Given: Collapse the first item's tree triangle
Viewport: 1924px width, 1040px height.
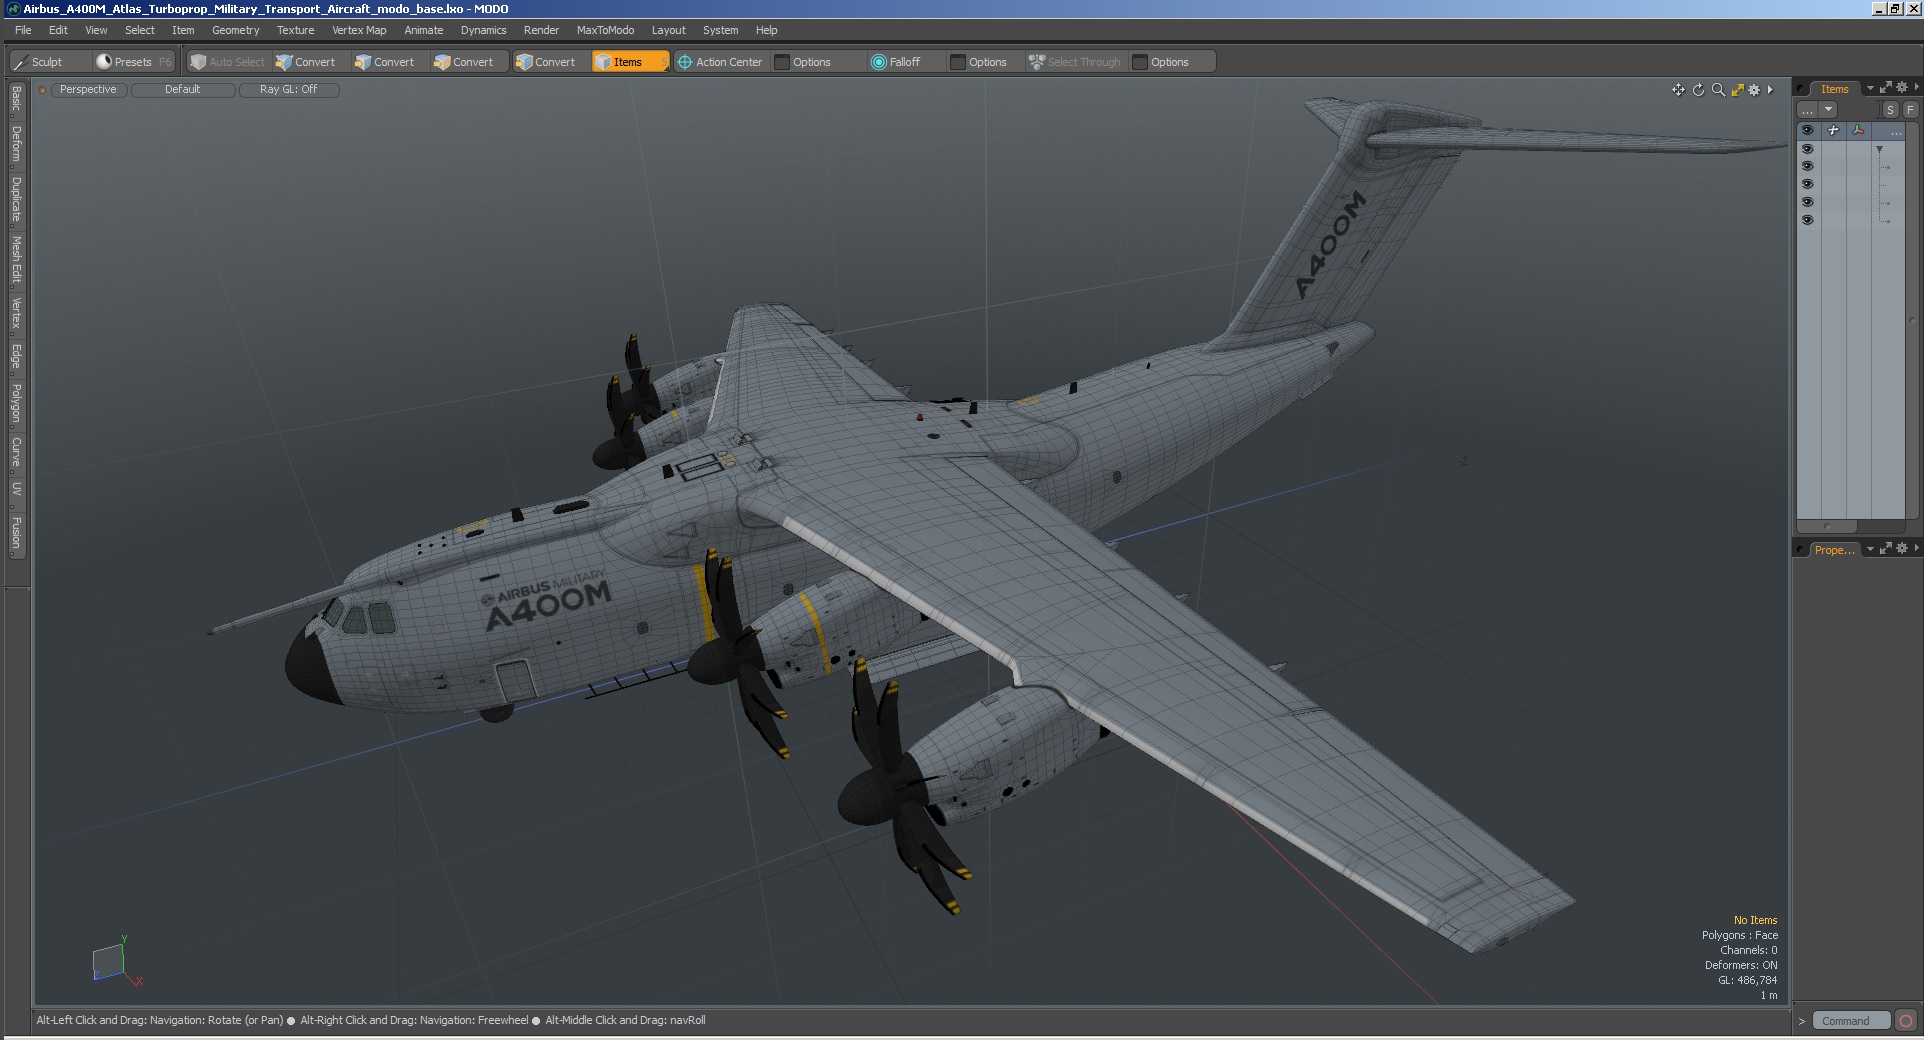Looking at the screenshot, I should (1880, 149).
